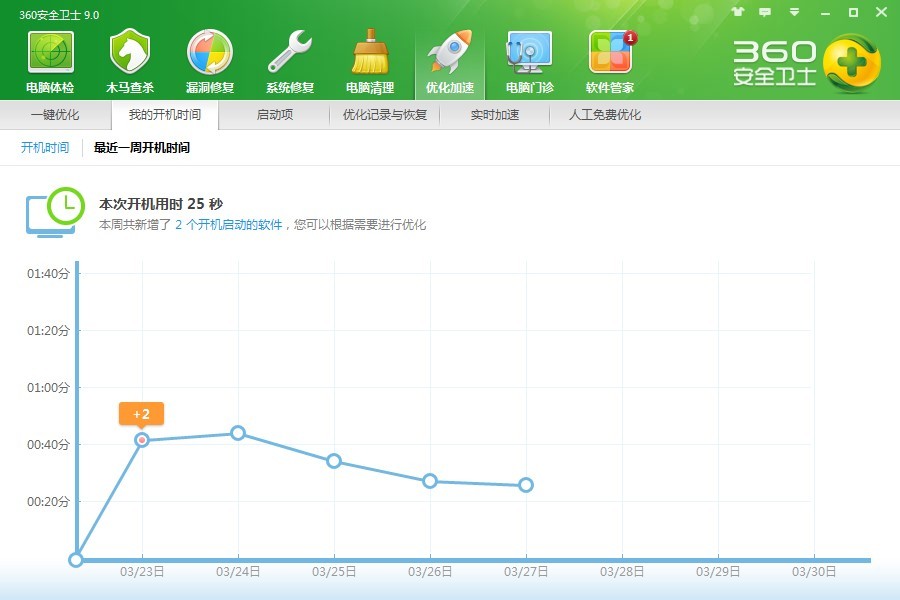Click the red notification badge on 软件管家
The image size is (900, 600).
[x=630, y=38]
